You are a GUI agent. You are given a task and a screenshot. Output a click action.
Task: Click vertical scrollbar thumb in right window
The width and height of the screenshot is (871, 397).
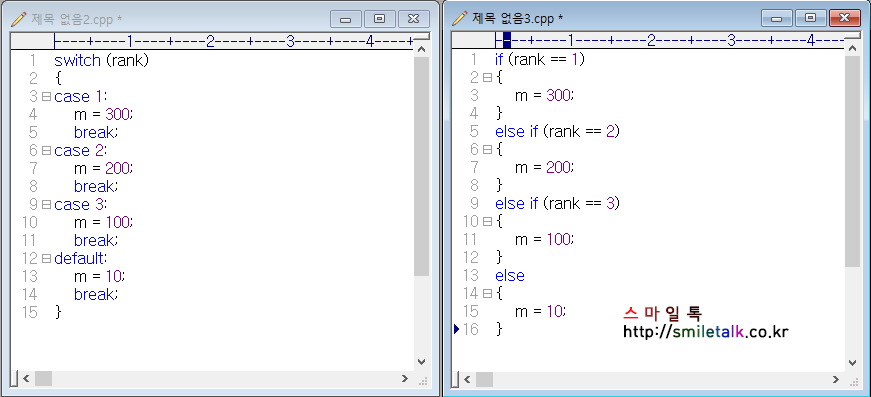coord(853,162)
